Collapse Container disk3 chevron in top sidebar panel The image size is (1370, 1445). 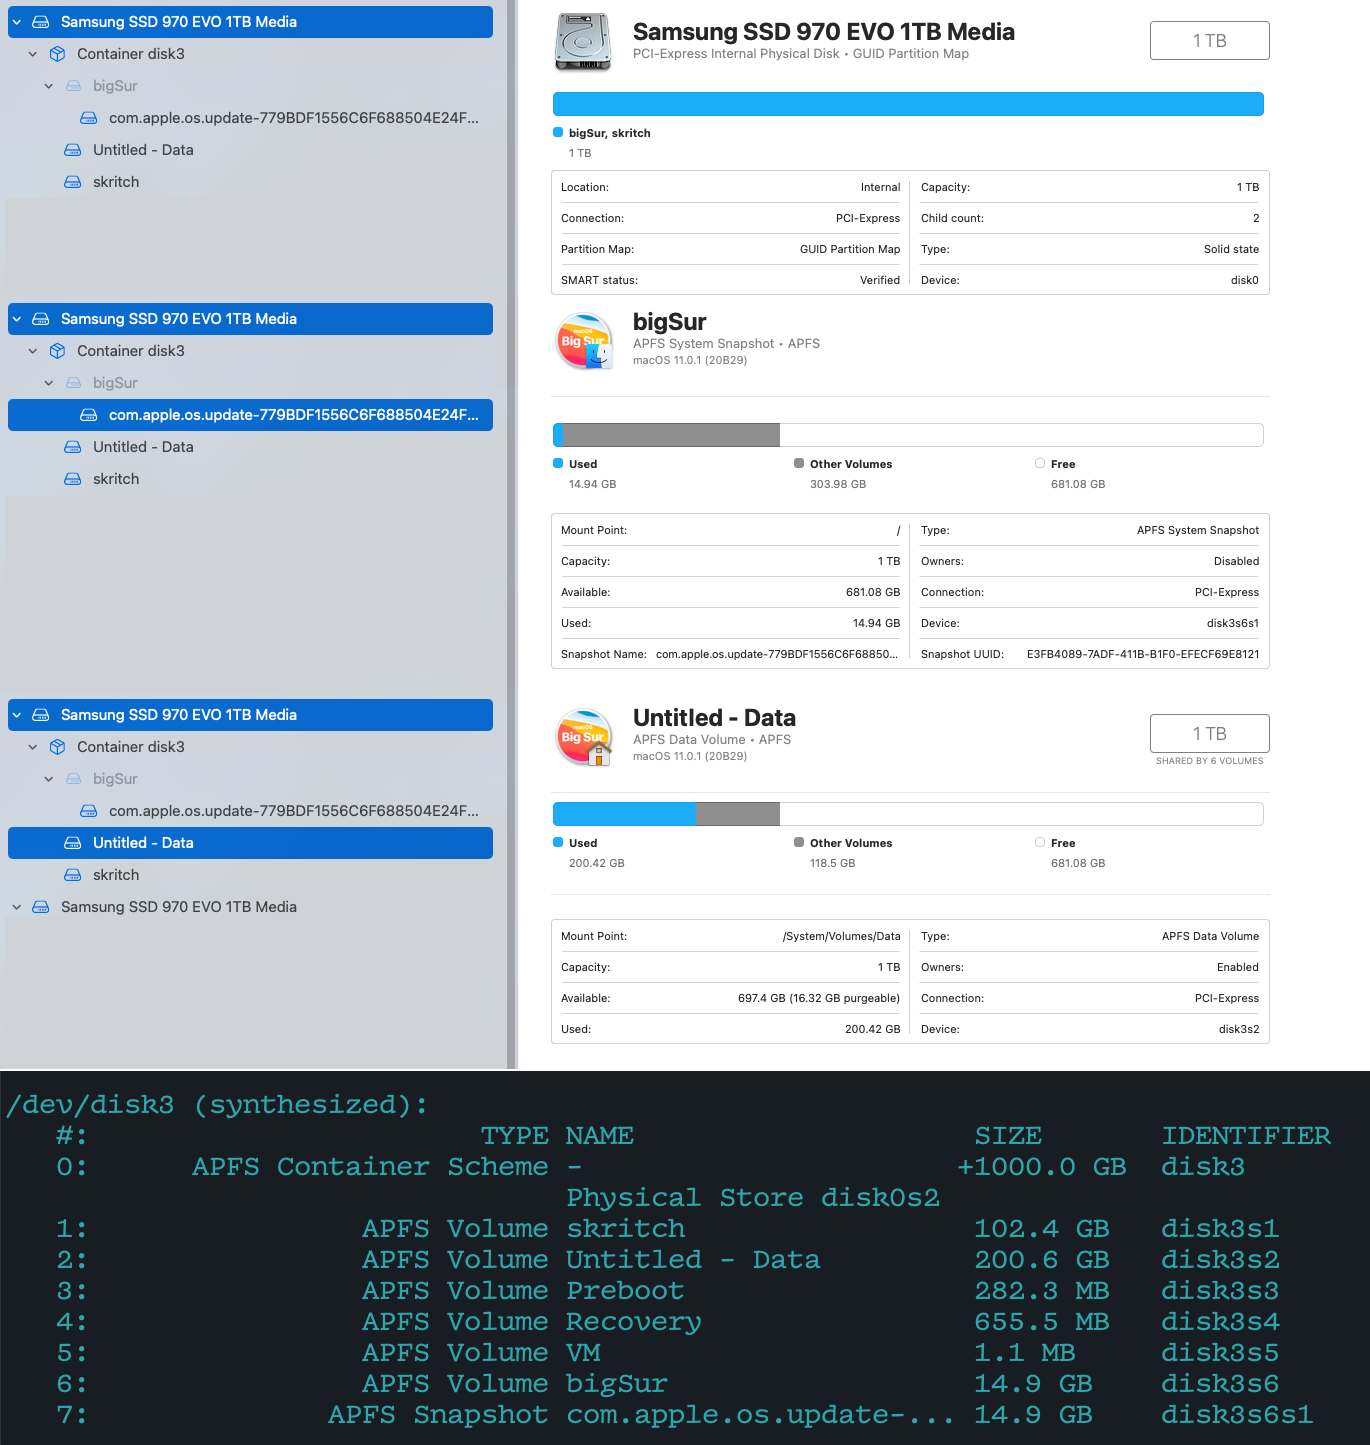pos(33,54)
